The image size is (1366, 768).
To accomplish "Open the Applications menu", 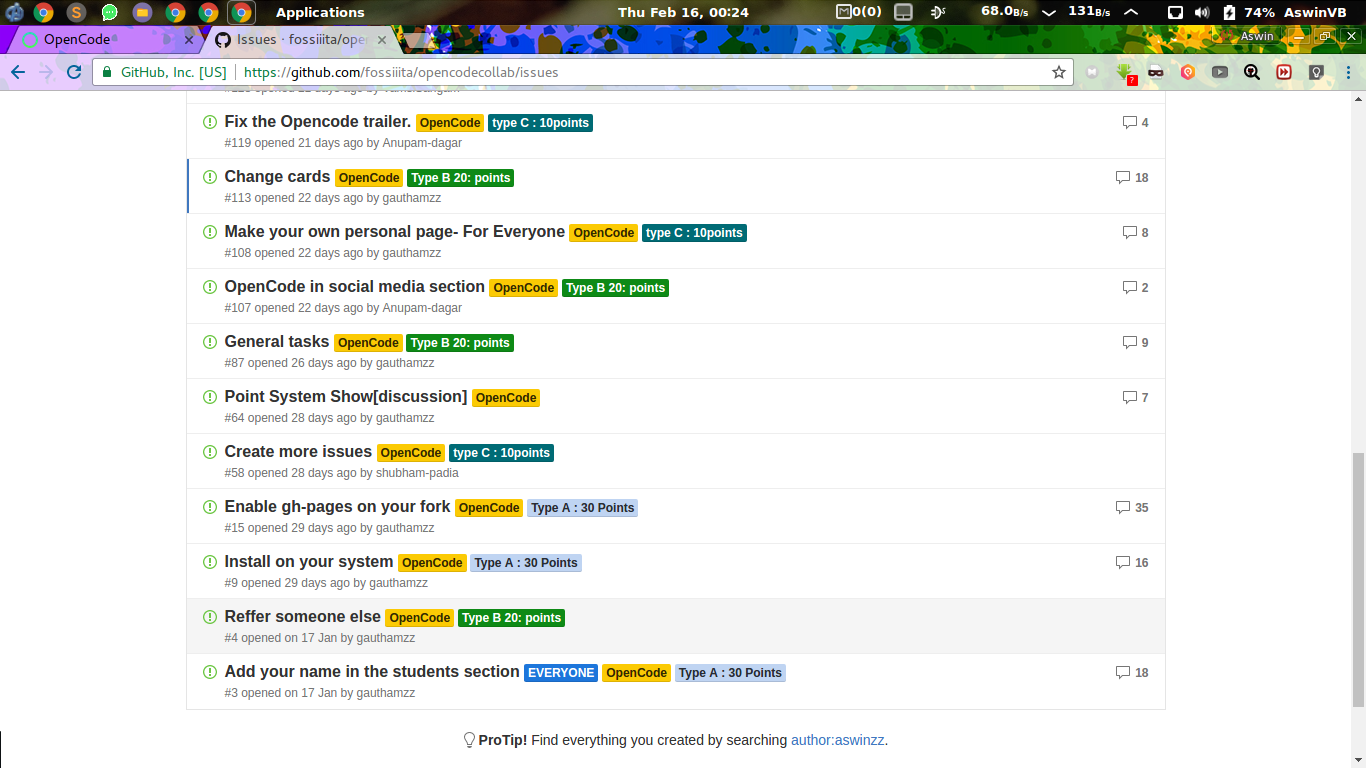I will [320, 12].
